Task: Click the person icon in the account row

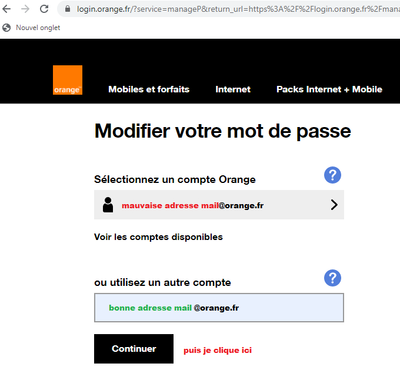Action: 108,205
